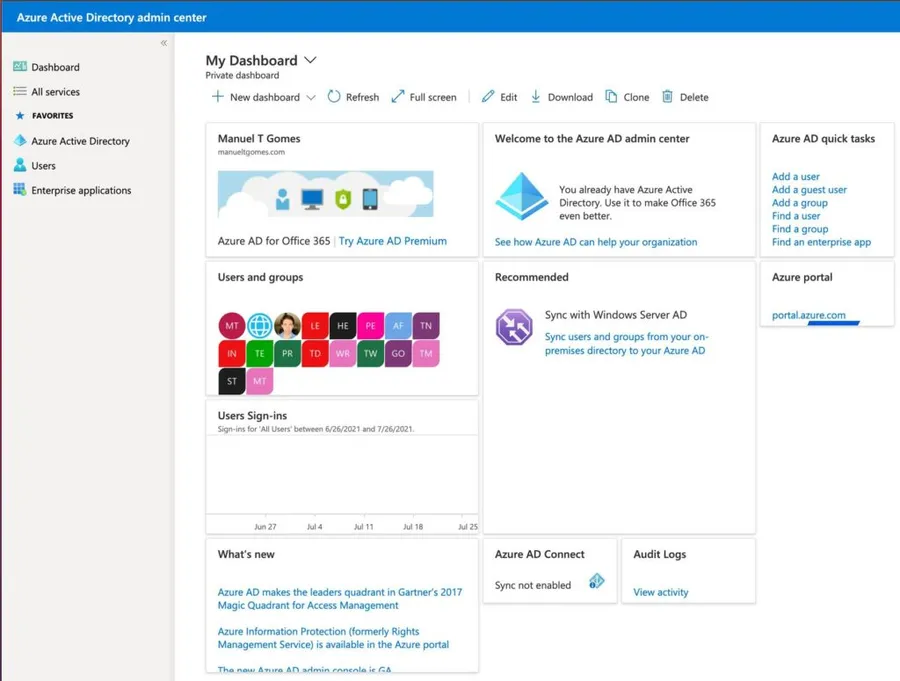Screen dimensions: 900x681
Task: Select the red LE user avatar
Action: 315,326
